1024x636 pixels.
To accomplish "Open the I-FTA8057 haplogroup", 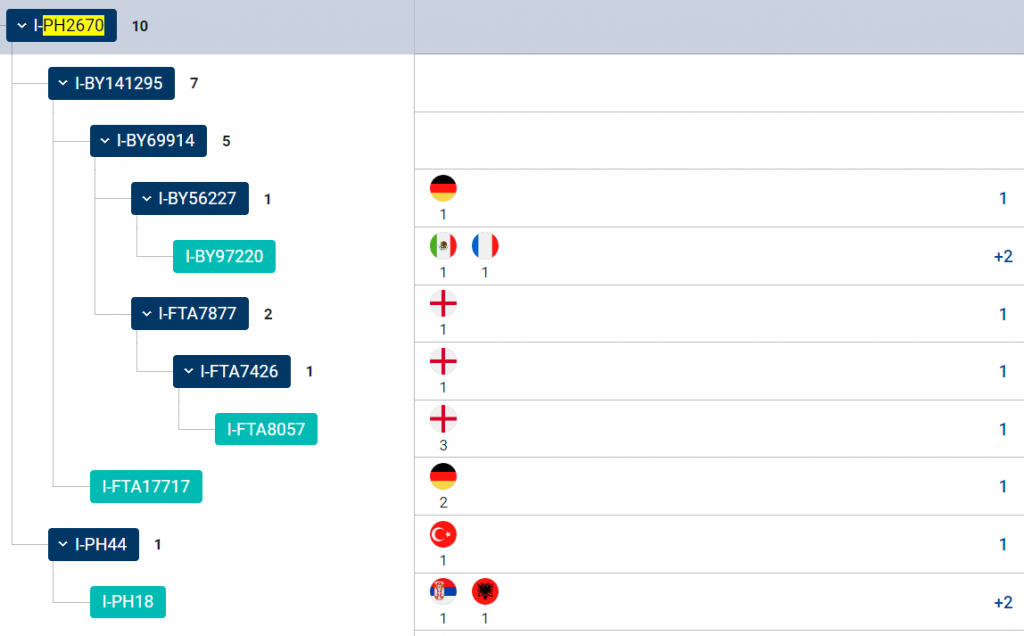I will click(266, 430).
